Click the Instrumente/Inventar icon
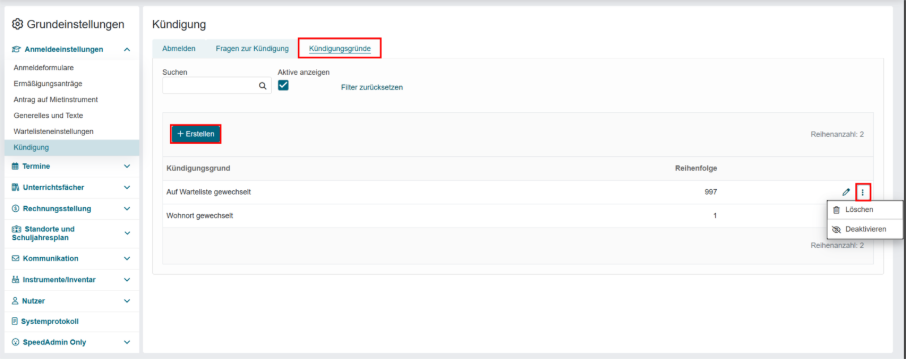Image resolution: width=906 pixels, height=360 pixels. click(x=16, y=280)
